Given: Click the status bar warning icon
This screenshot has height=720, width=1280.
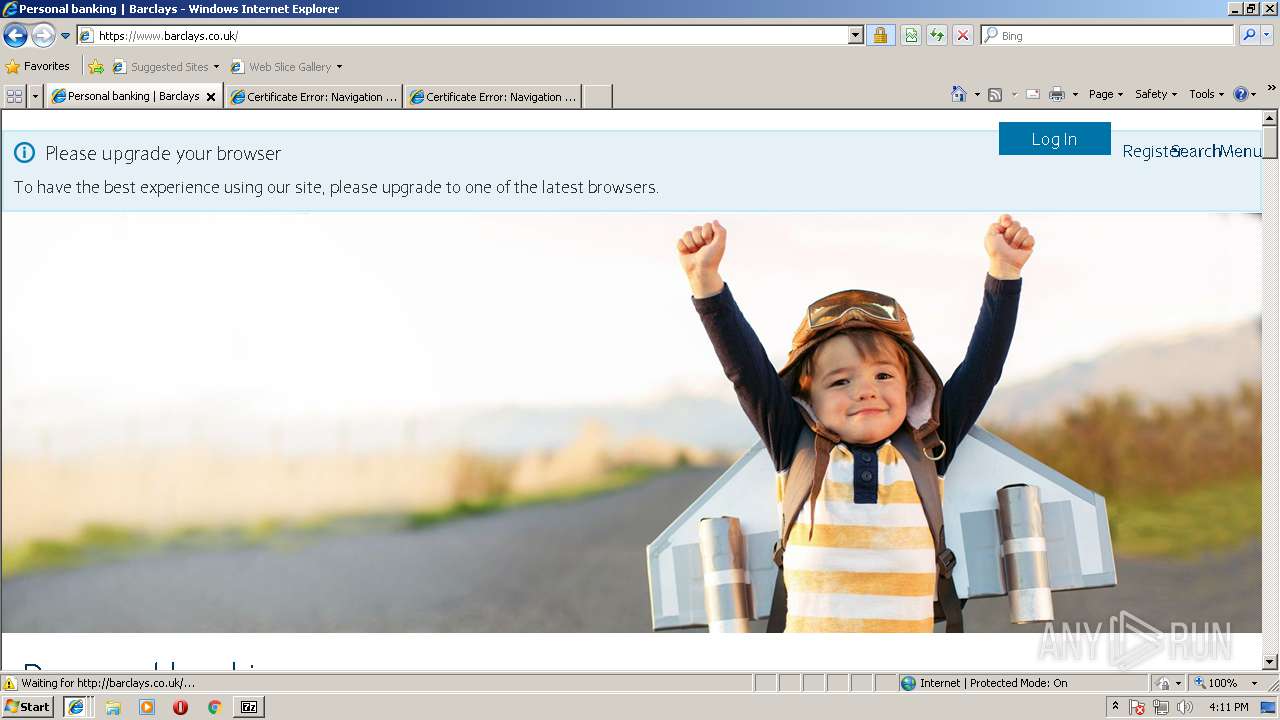Looking at the screenshot, I should pyautogui.click(x=10, y=683).
